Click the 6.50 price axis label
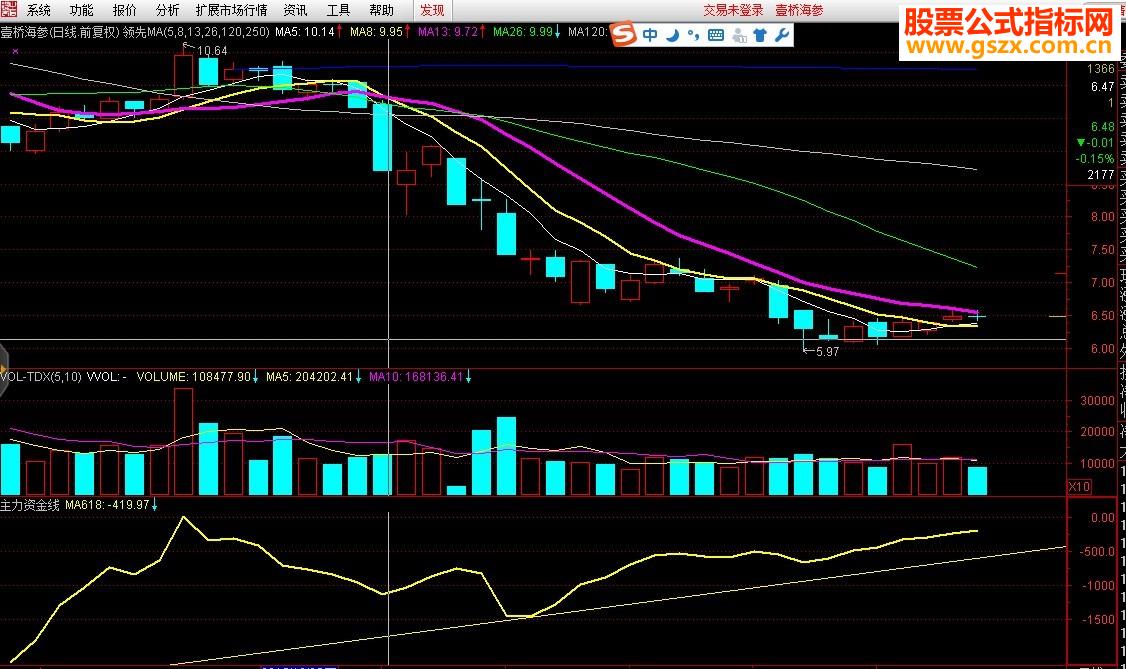This screenshot has width=1126, height=669. [1102, 315]
